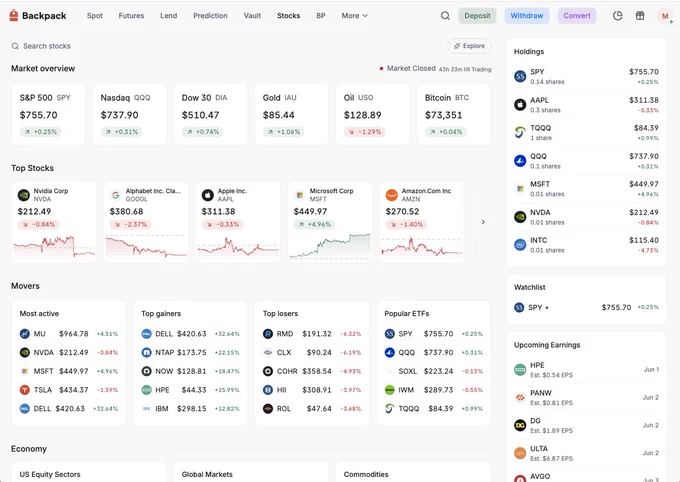Open the S&P 500 SPY overview card

coord(48,115)
